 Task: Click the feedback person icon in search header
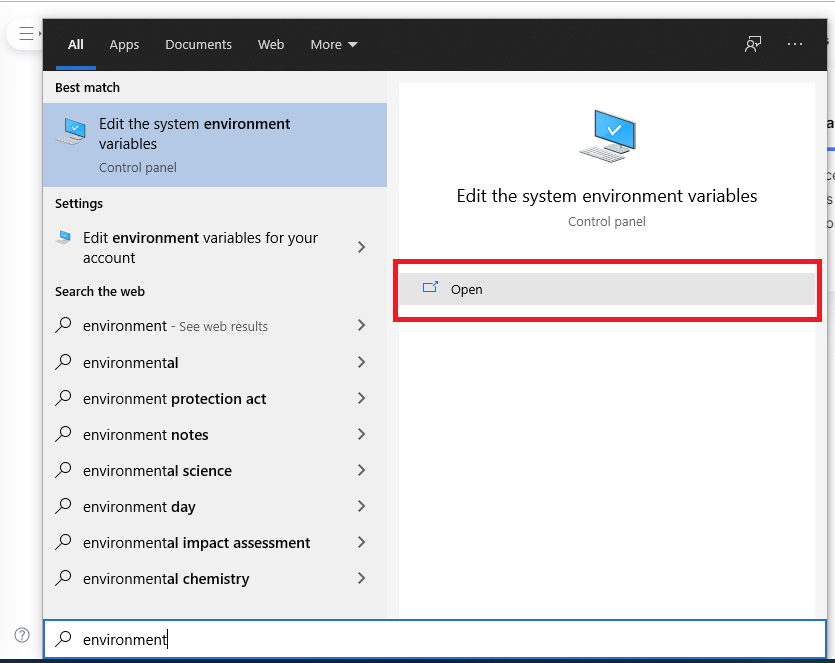752,44
